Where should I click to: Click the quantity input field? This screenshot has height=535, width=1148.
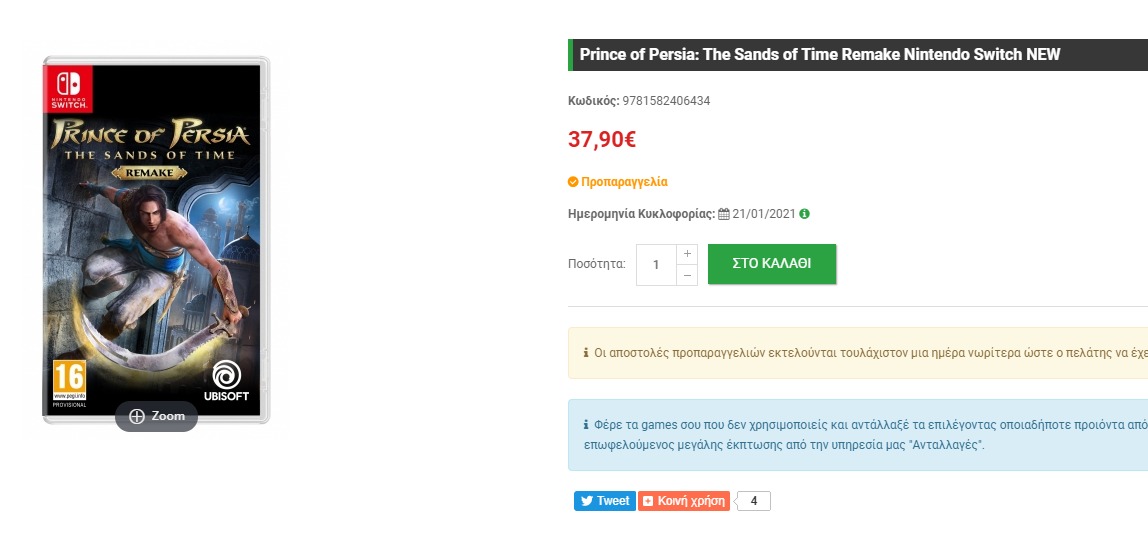tap(656, 265)
